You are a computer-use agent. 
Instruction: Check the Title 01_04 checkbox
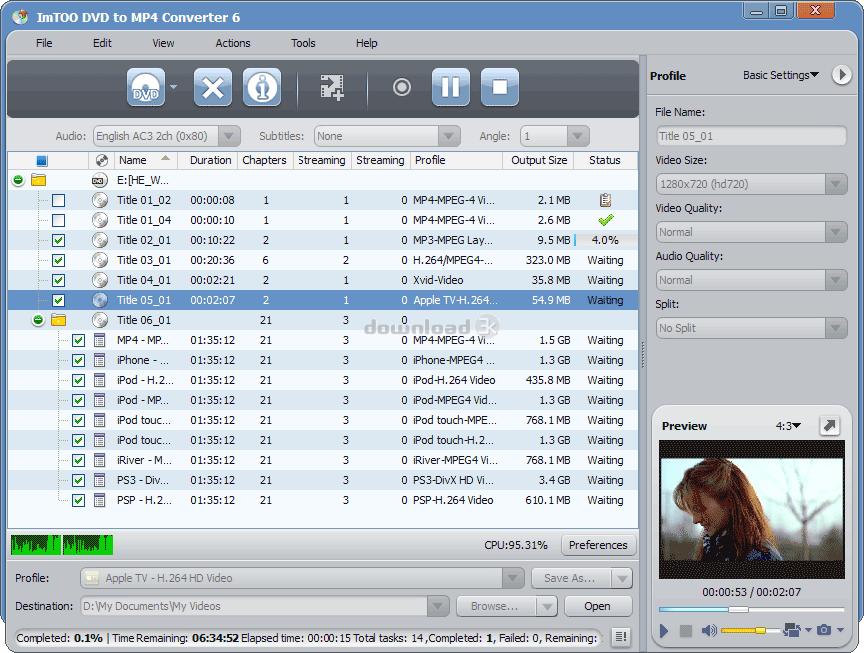pos(58,220)
